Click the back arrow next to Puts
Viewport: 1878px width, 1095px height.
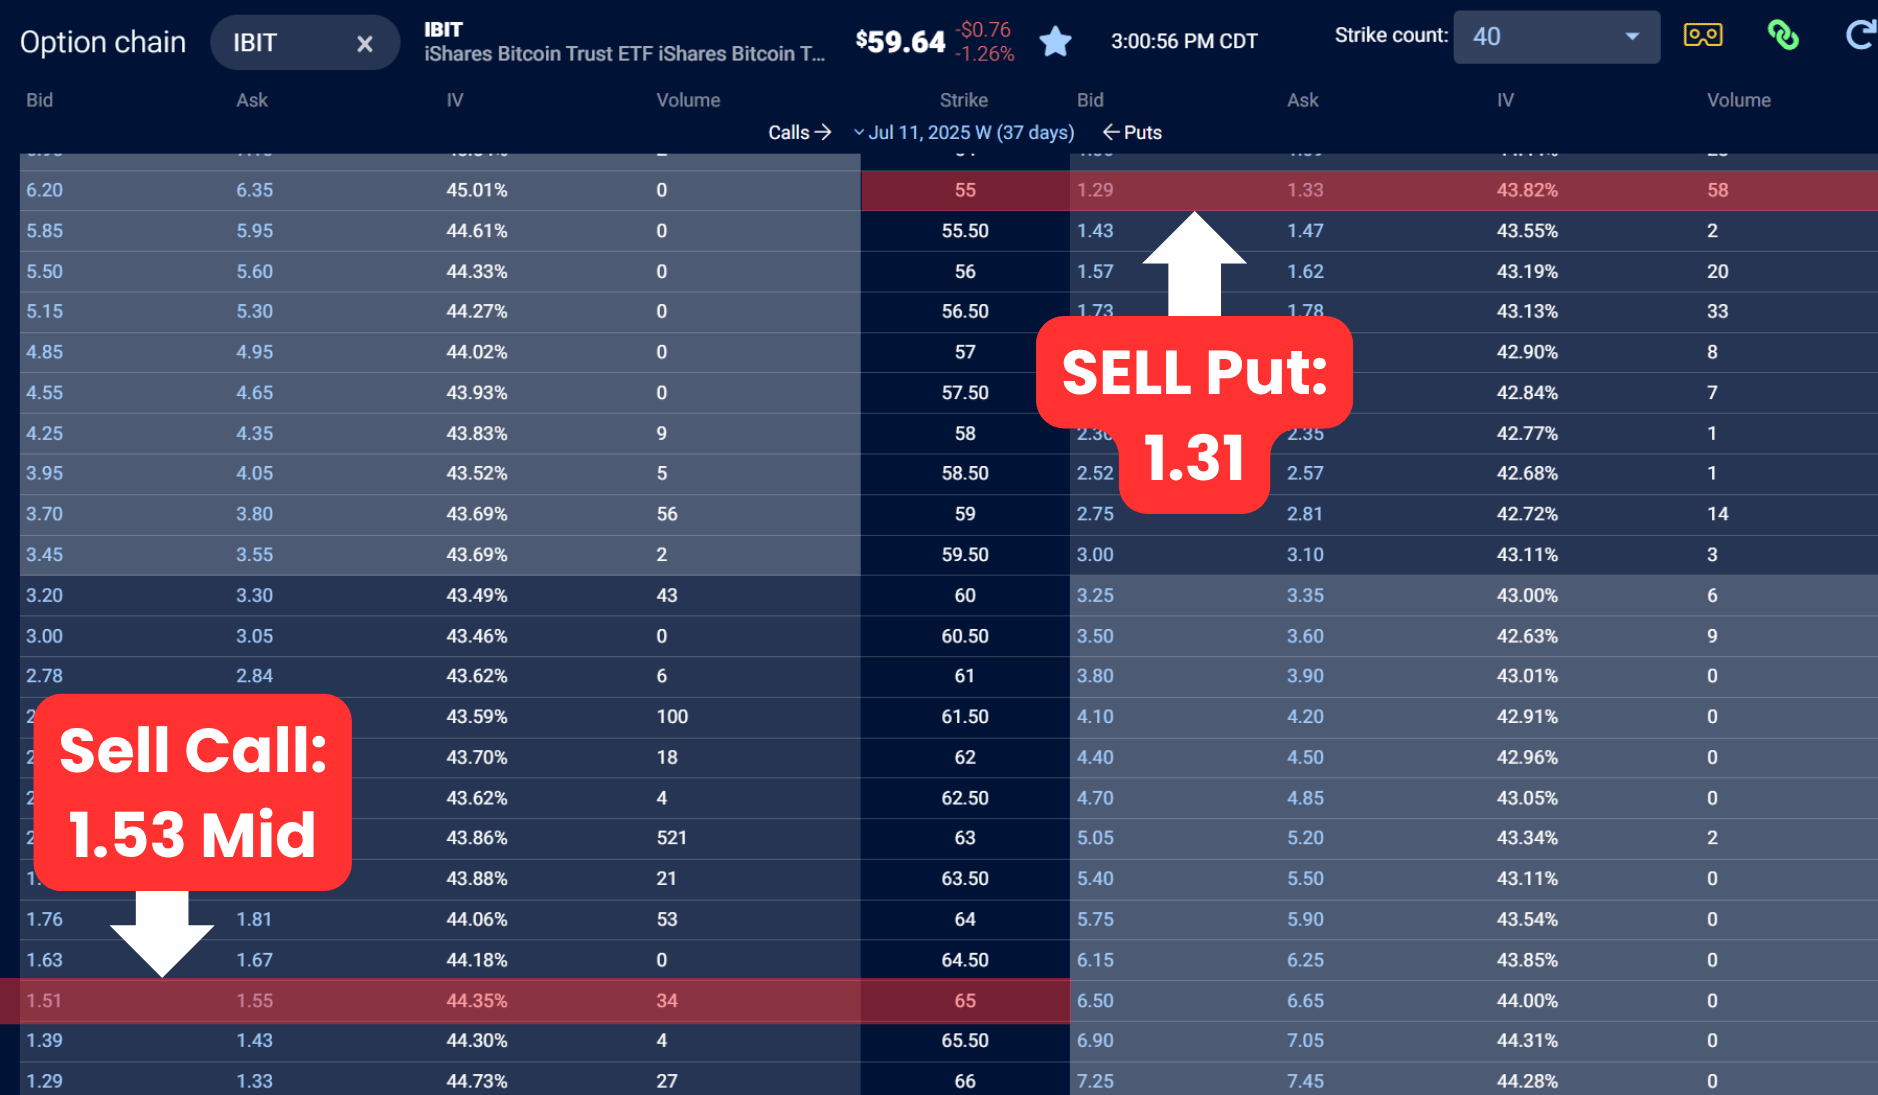[1109, 131]
